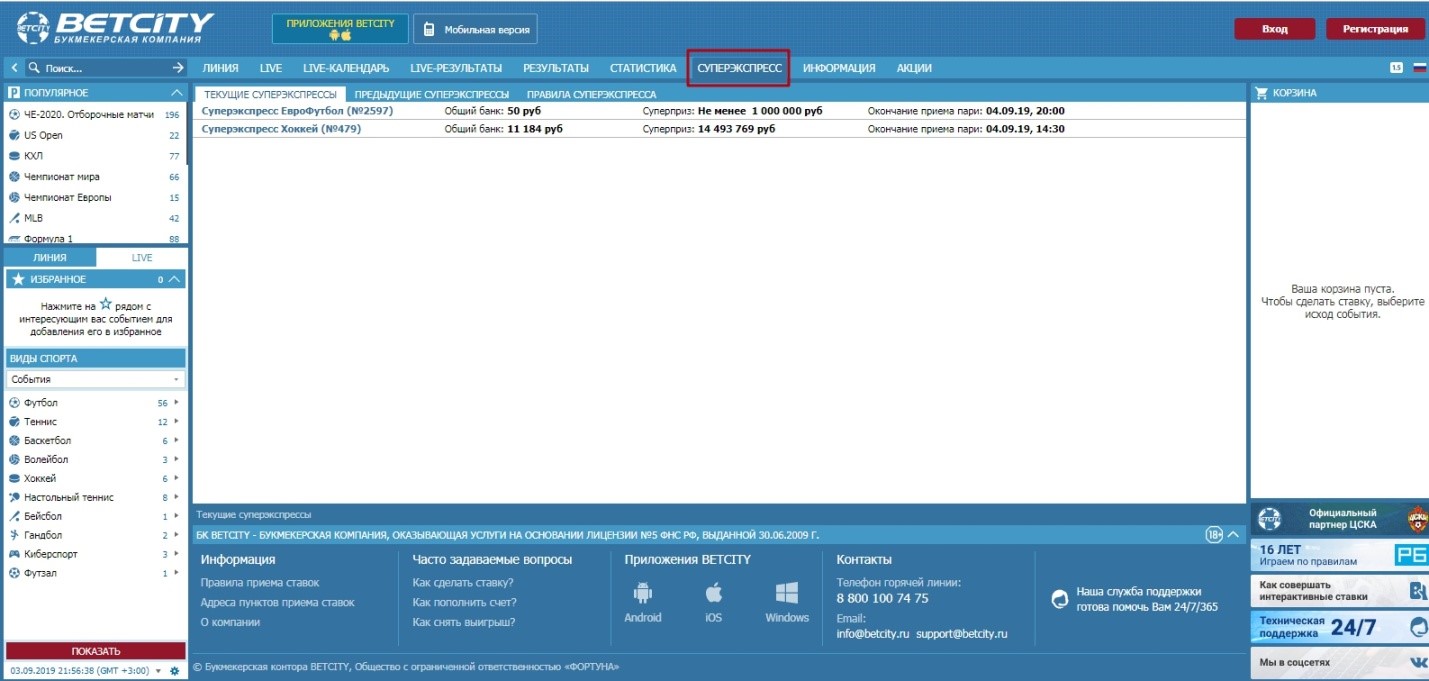
Task: Expand the Футбол sport category
Action: coord(176,402)
